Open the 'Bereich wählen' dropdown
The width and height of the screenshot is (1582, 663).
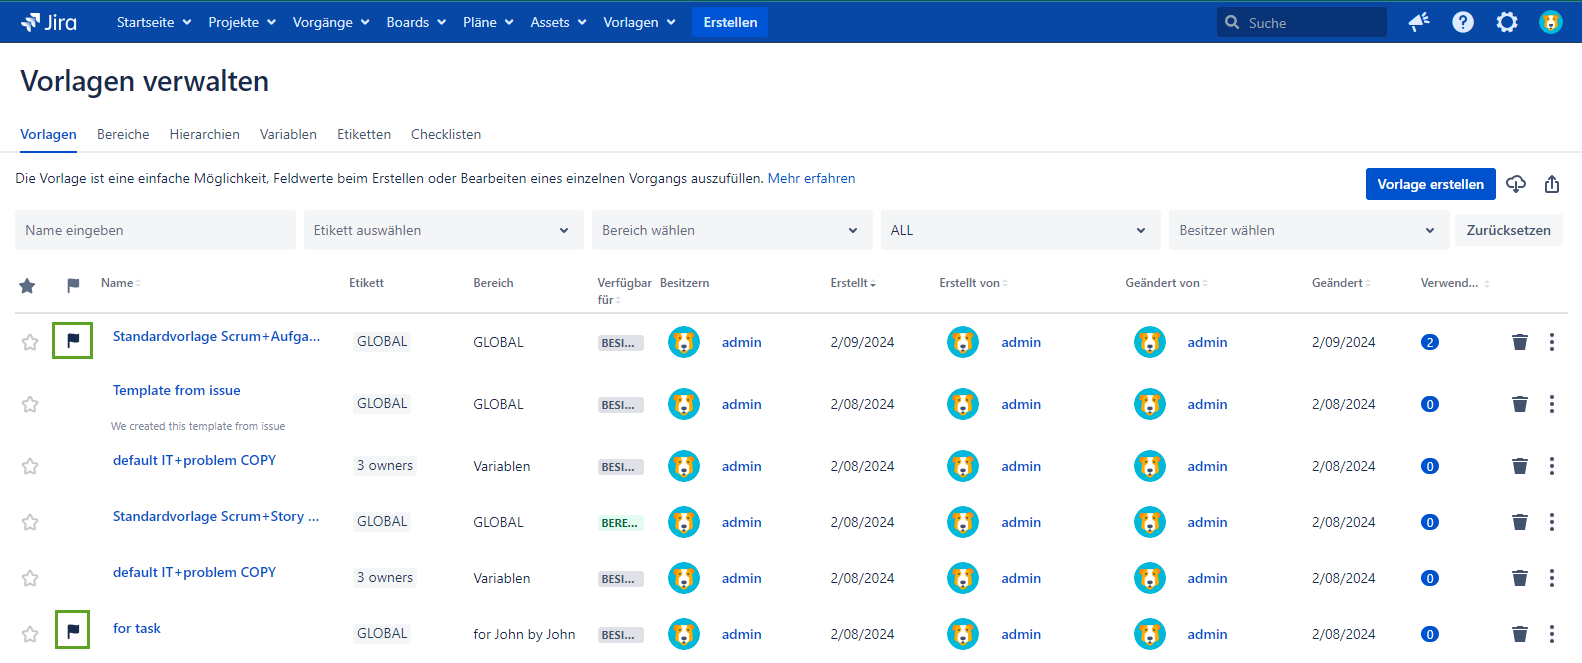point(731,230)
